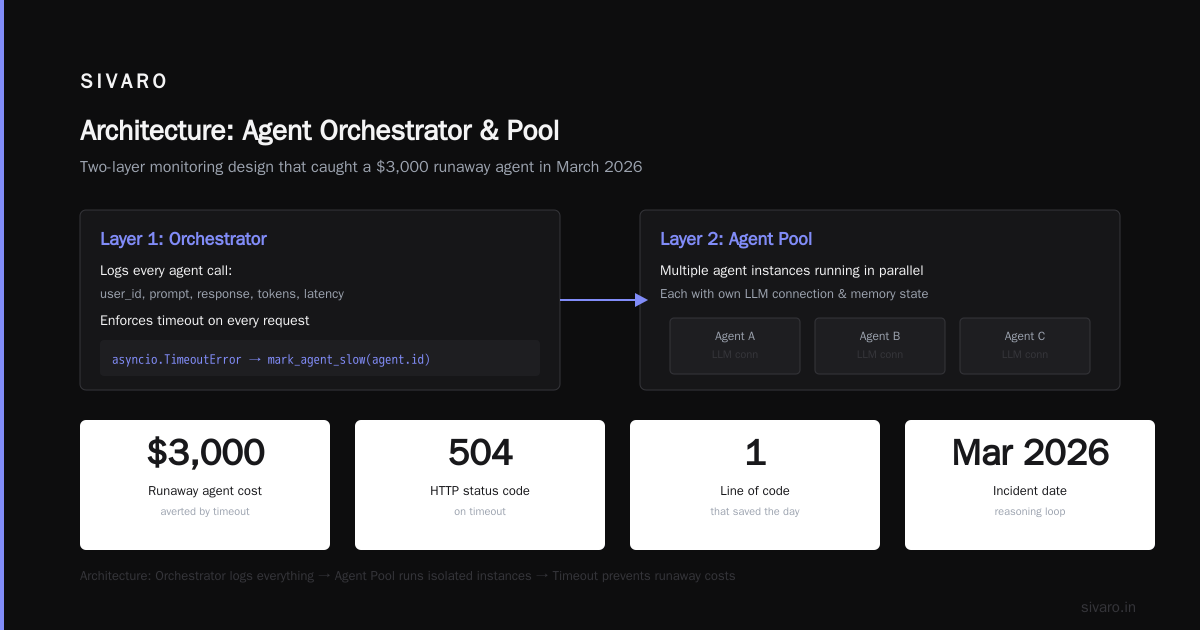Click the sivaro.in link in the footer
This screenshot has width=1200, height=630.
coord(1108,607)
